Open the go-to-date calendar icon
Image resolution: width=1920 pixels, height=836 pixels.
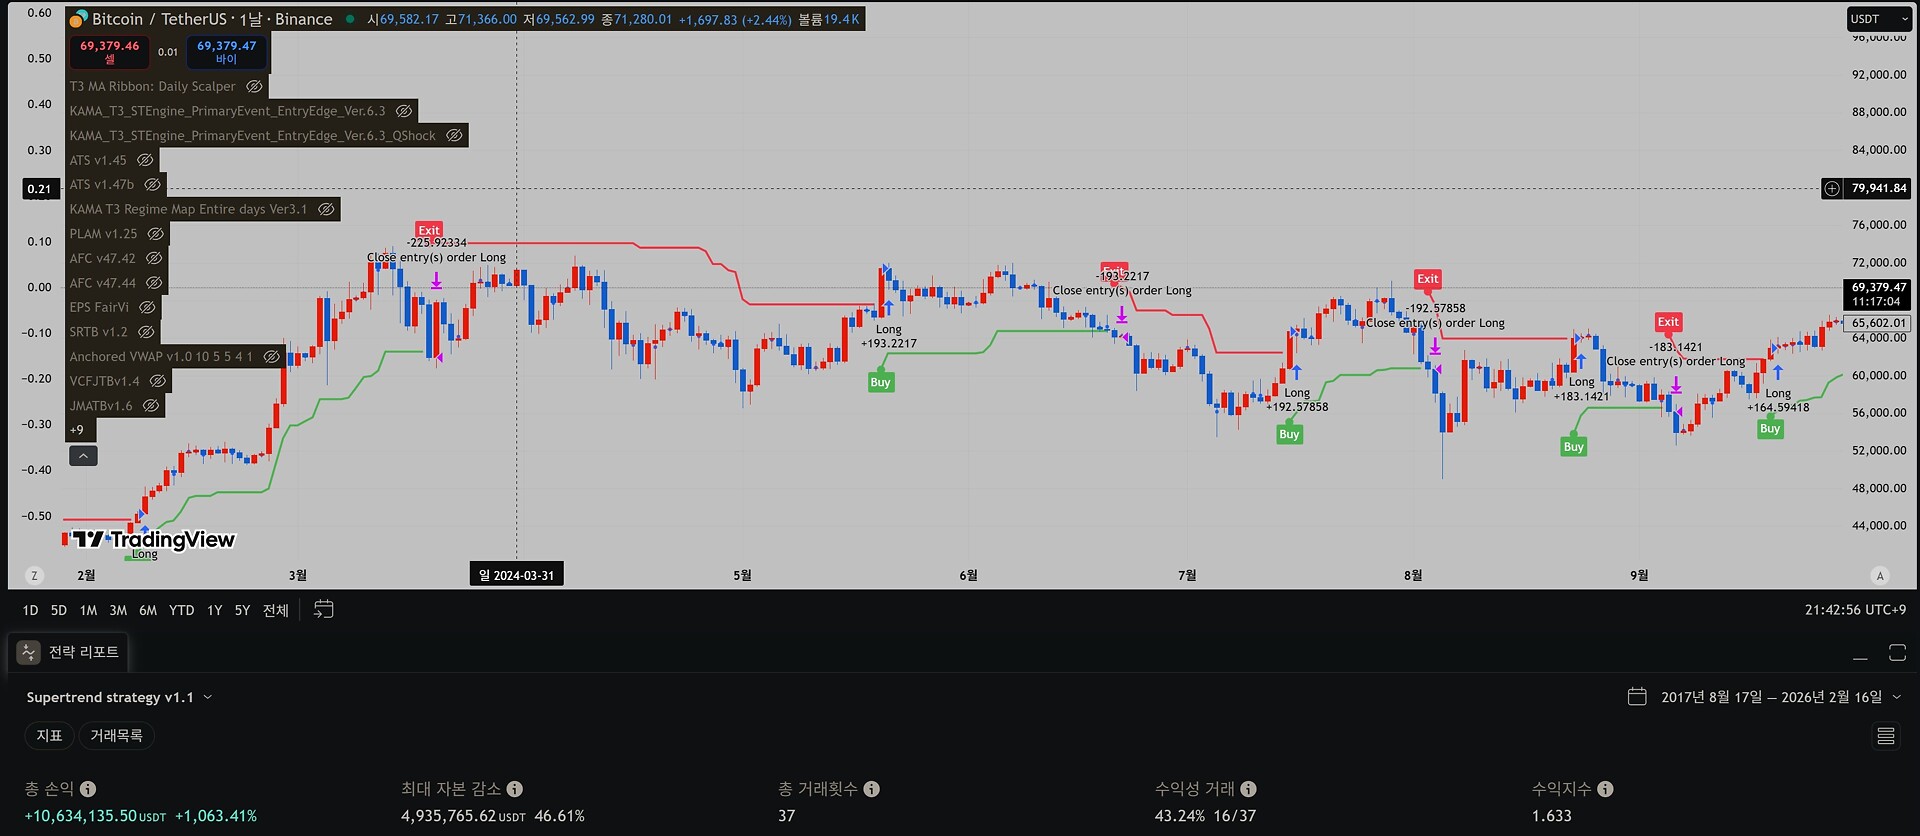click(323, 609)
